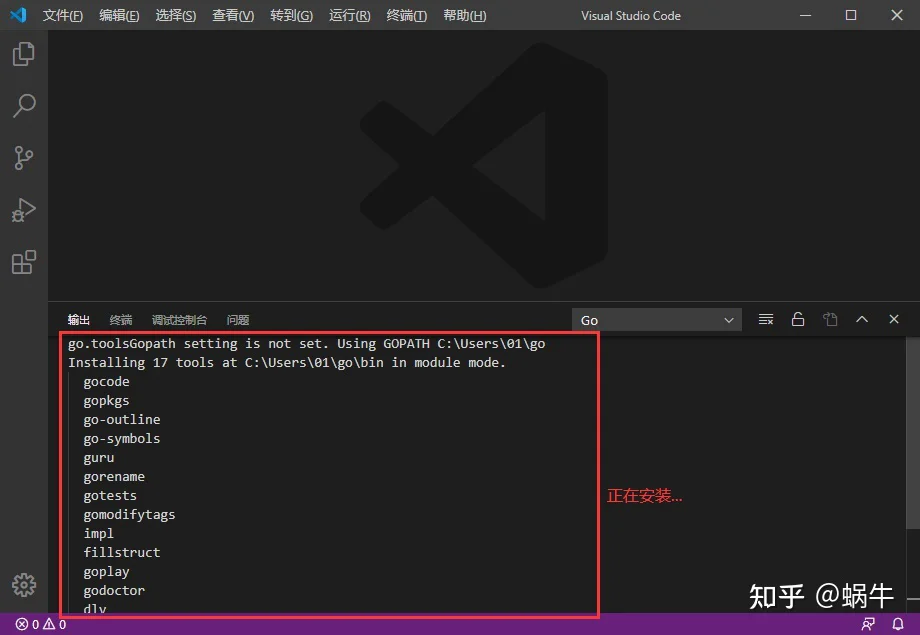920x635 pixels.
Task: Open the 帮助(H) menu
Action: click(464, 15)
